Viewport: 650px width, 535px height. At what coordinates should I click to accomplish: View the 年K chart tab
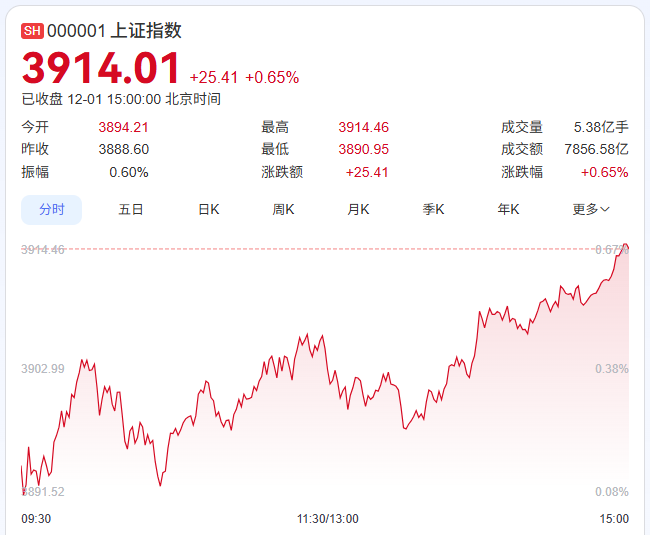(508, 209)
